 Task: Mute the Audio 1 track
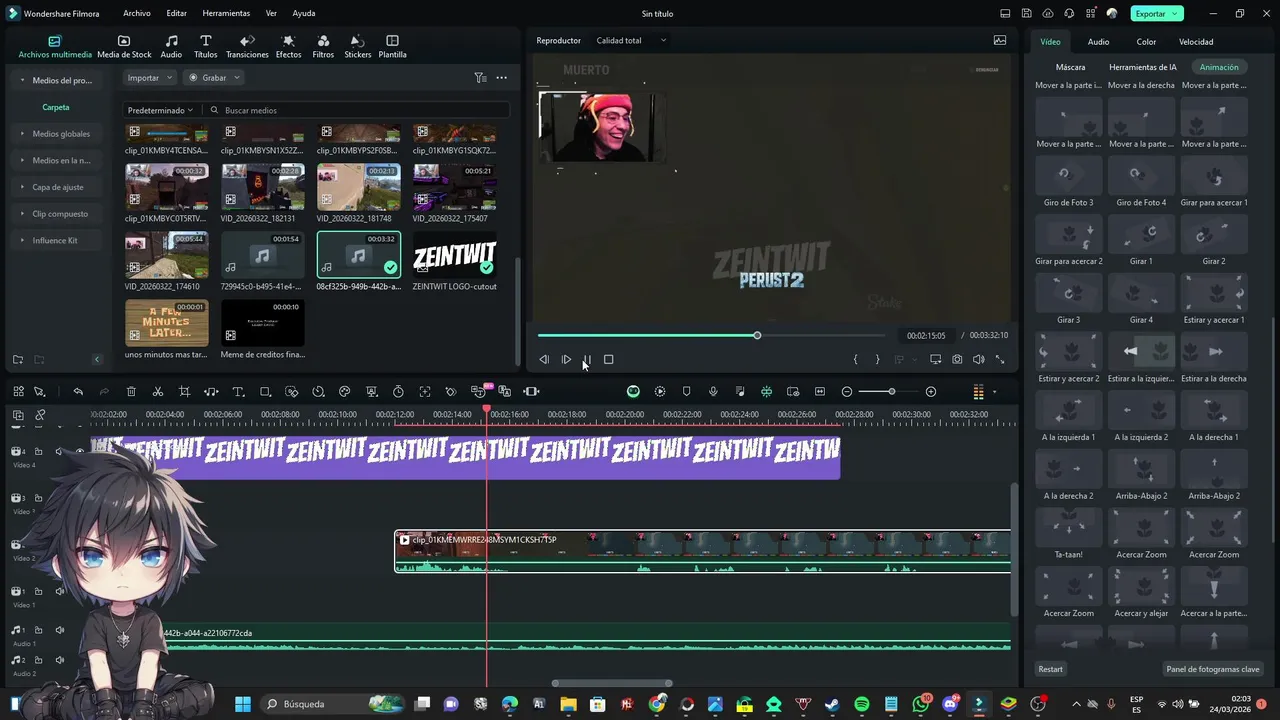[x=60, y=630]
